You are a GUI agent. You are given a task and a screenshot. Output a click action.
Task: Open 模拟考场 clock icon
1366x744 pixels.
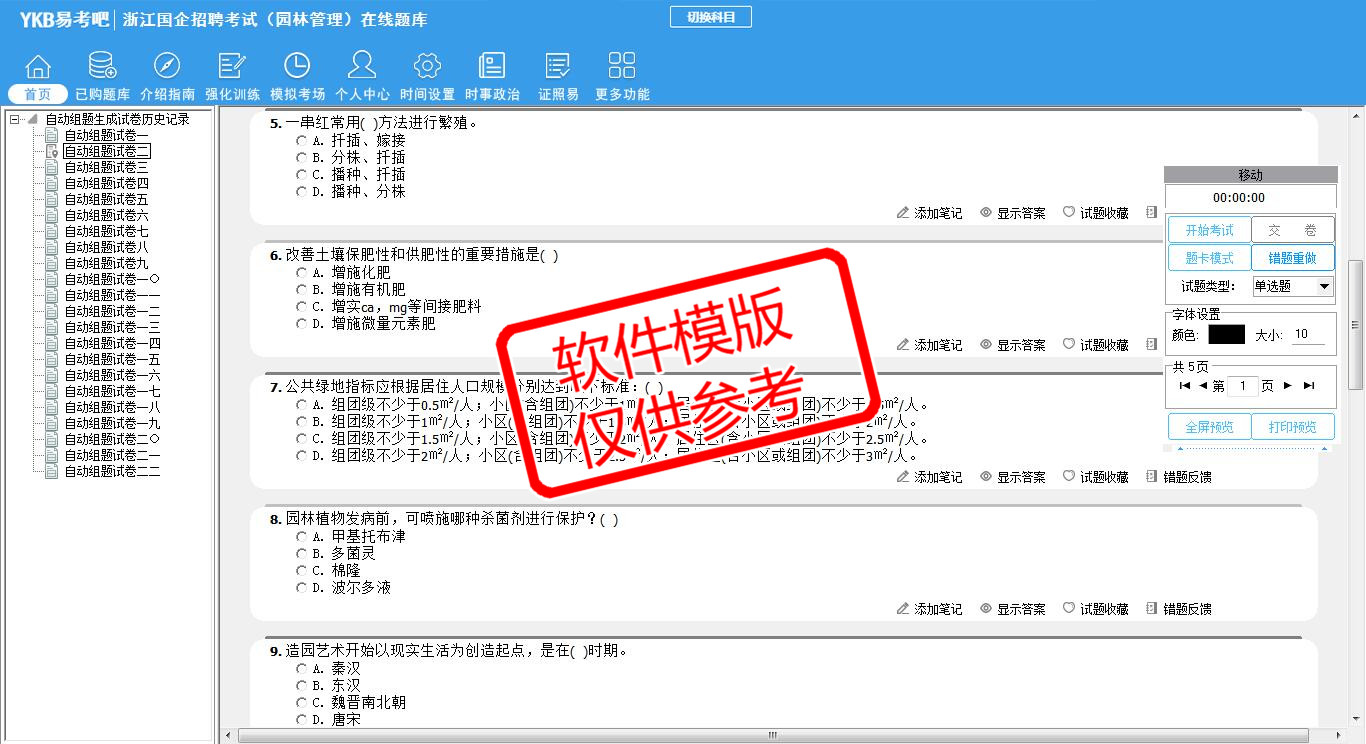(297, 66)
